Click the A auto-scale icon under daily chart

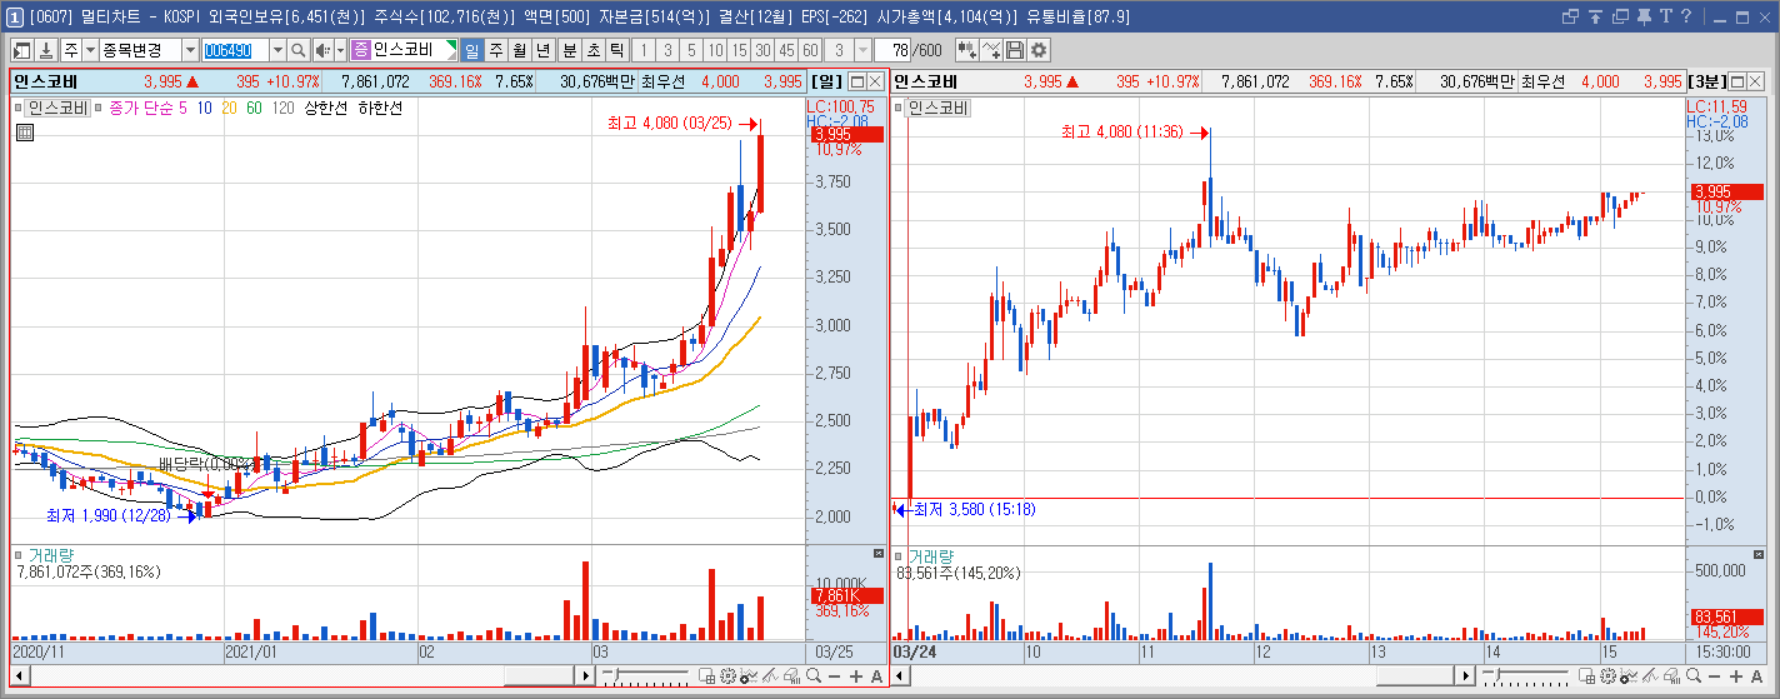(x=876, y=677)
